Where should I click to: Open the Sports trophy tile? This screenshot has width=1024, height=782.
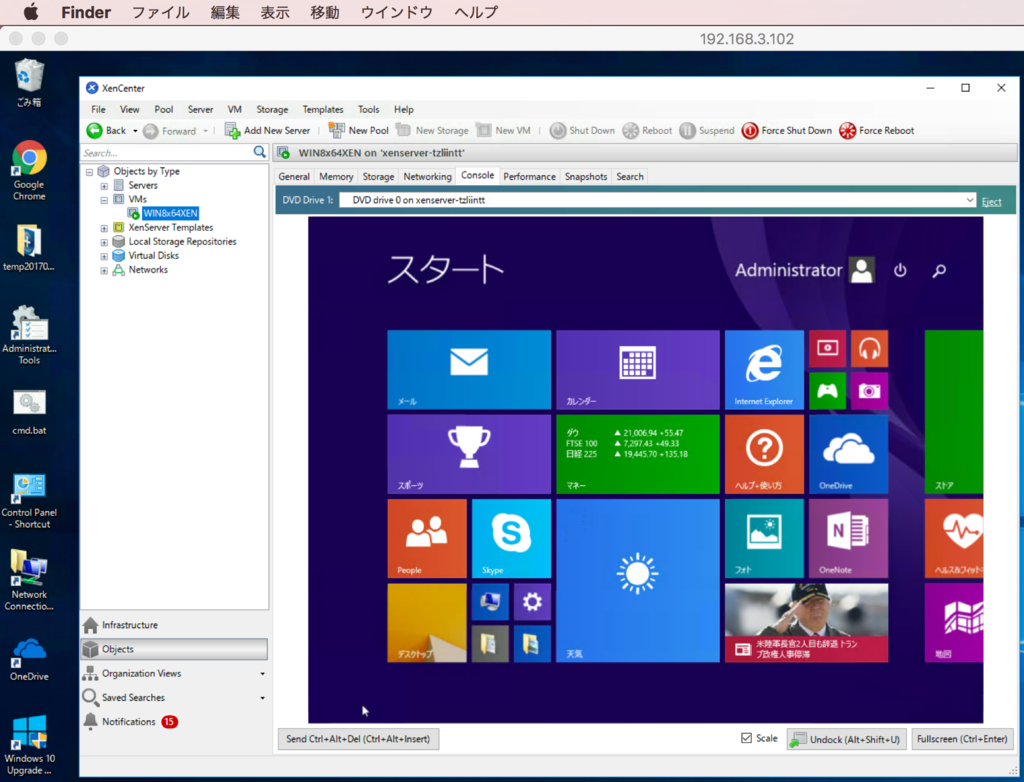469,454
